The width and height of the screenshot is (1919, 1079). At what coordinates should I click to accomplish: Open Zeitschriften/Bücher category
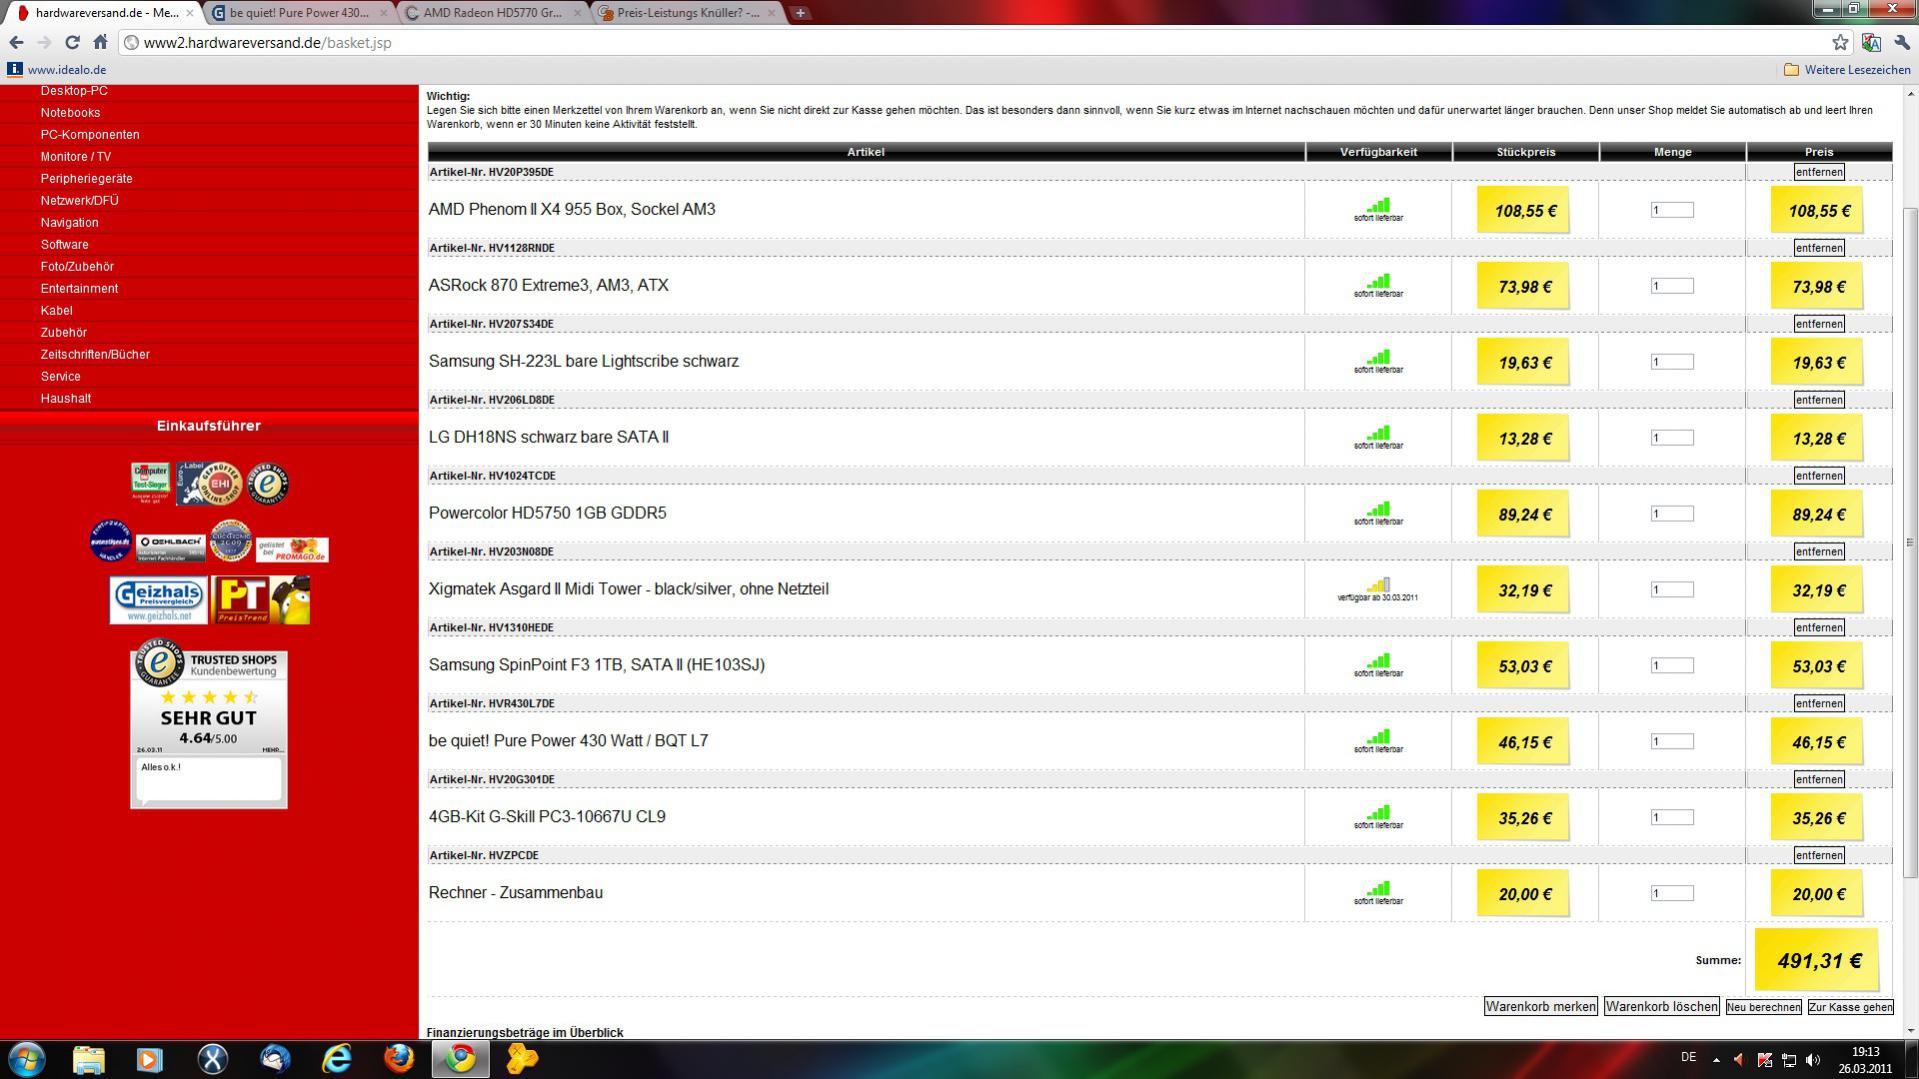tap(95, 355)
